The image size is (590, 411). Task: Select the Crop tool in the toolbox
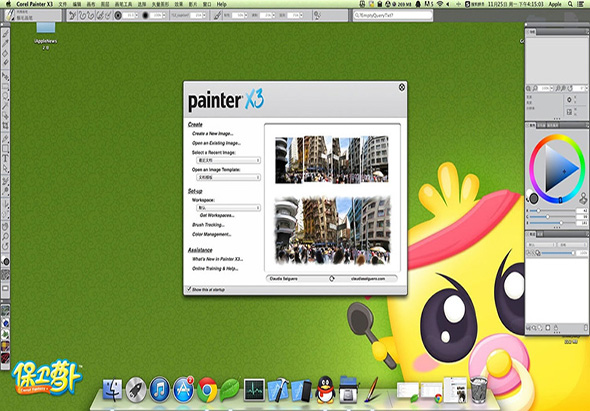6,125
